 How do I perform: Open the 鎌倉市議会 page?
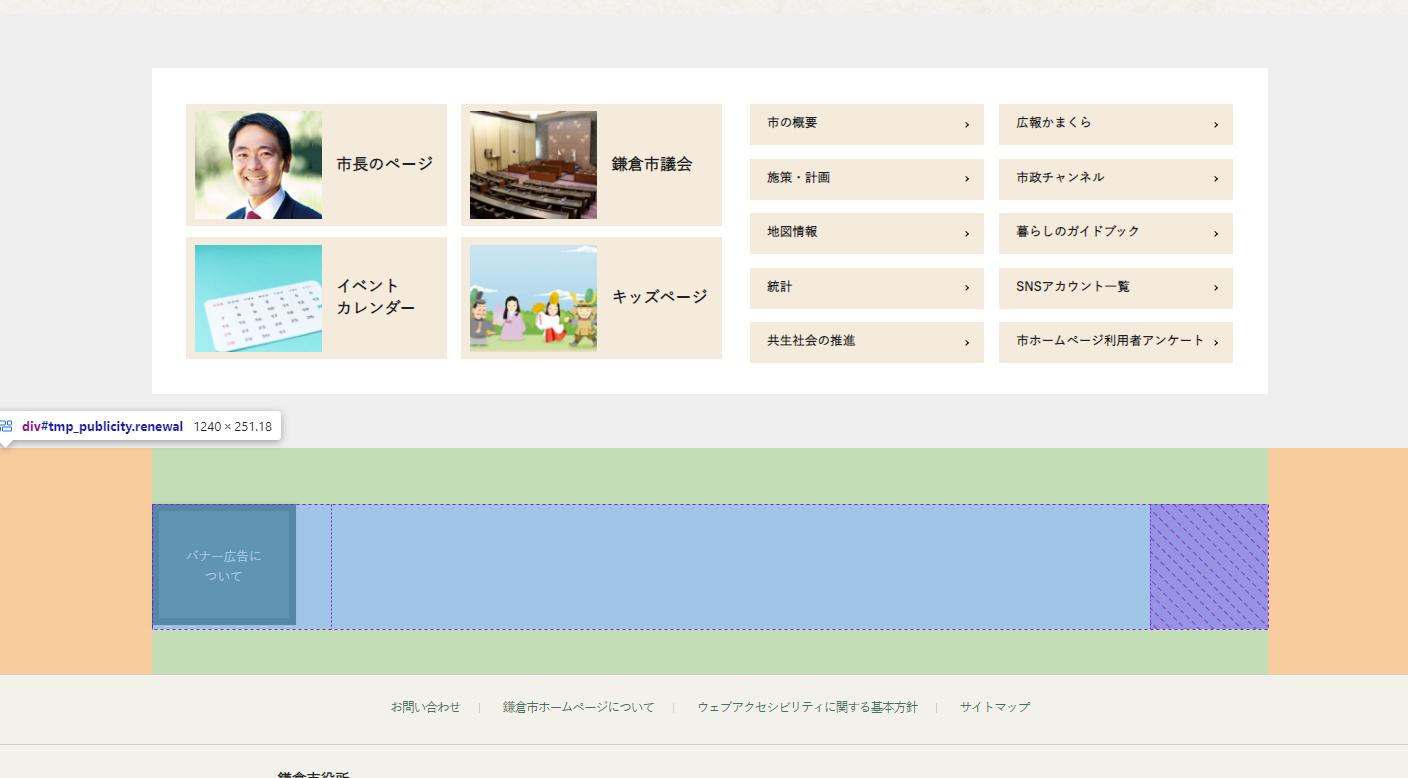point(652,164)
